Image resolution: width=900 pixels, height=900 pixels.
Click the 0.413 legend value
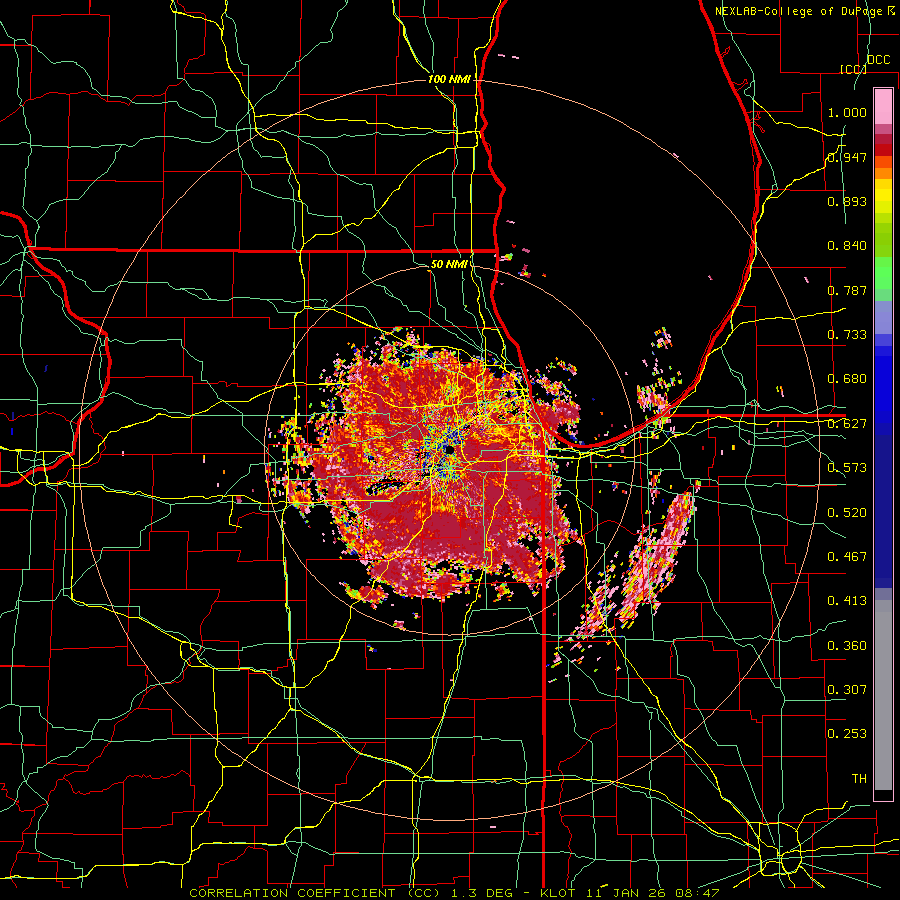(x=847, y=601)
